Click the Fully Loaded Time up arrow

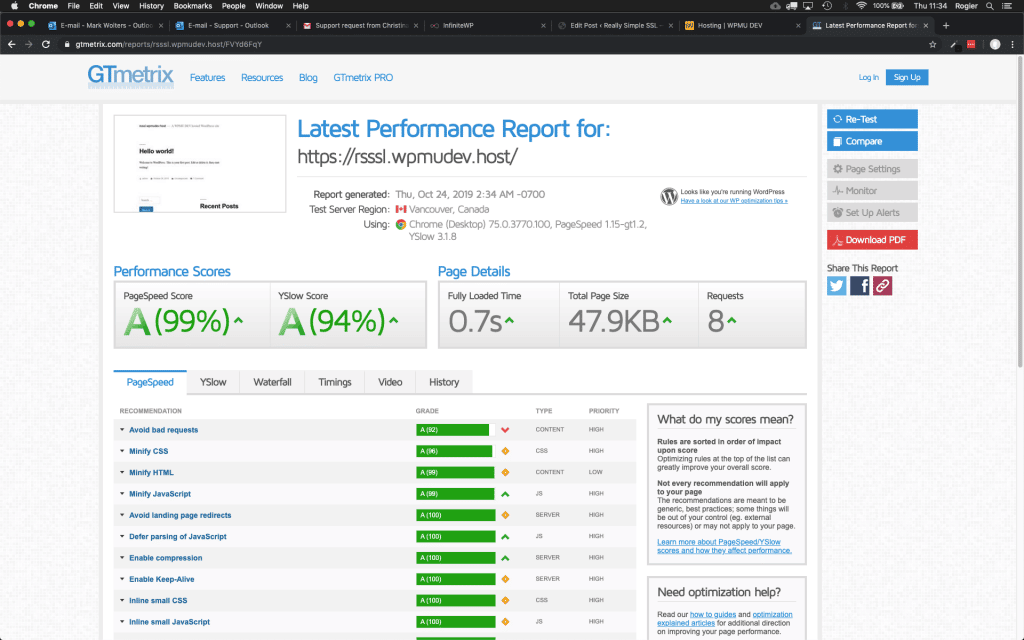pos(509,320)
